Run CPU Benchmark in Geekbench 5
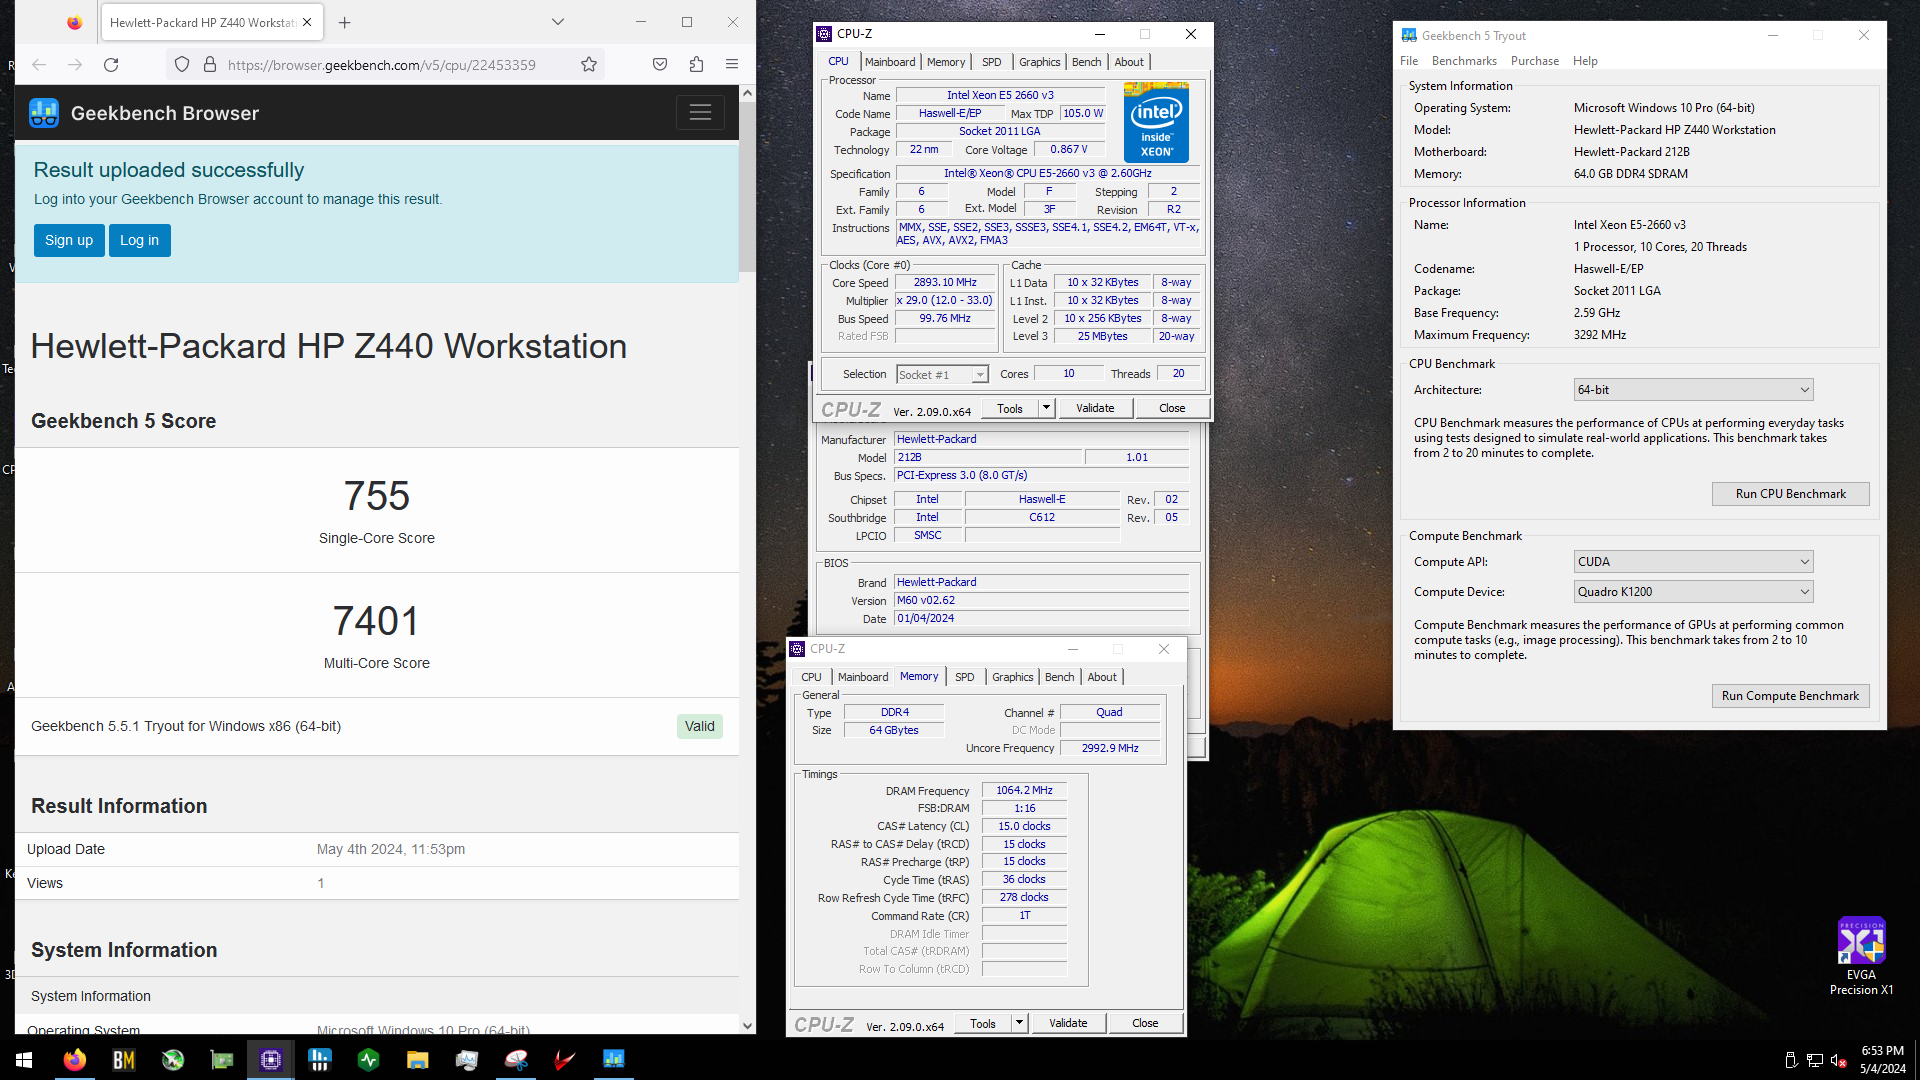 tap(1790, 494)
